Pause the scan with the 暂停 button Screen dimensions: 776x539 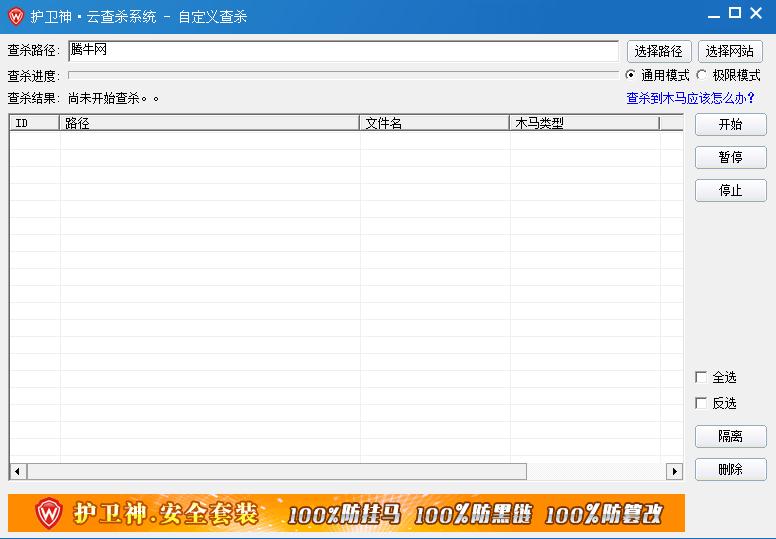[730, 157]
